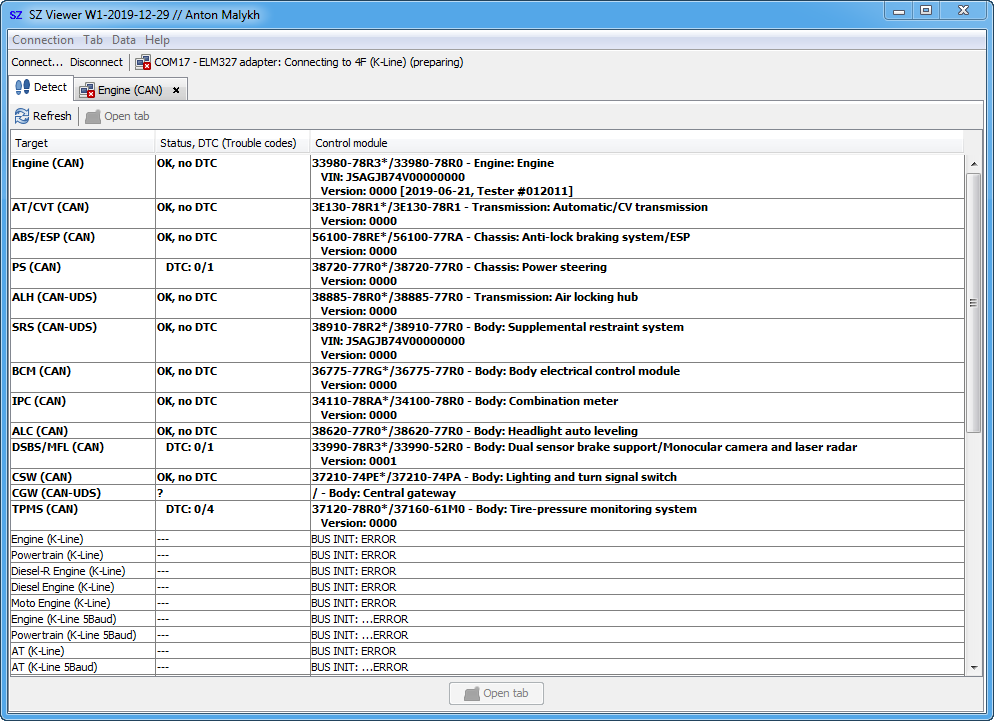Close the Engine (CAN) tab

[x=176, y=90]
